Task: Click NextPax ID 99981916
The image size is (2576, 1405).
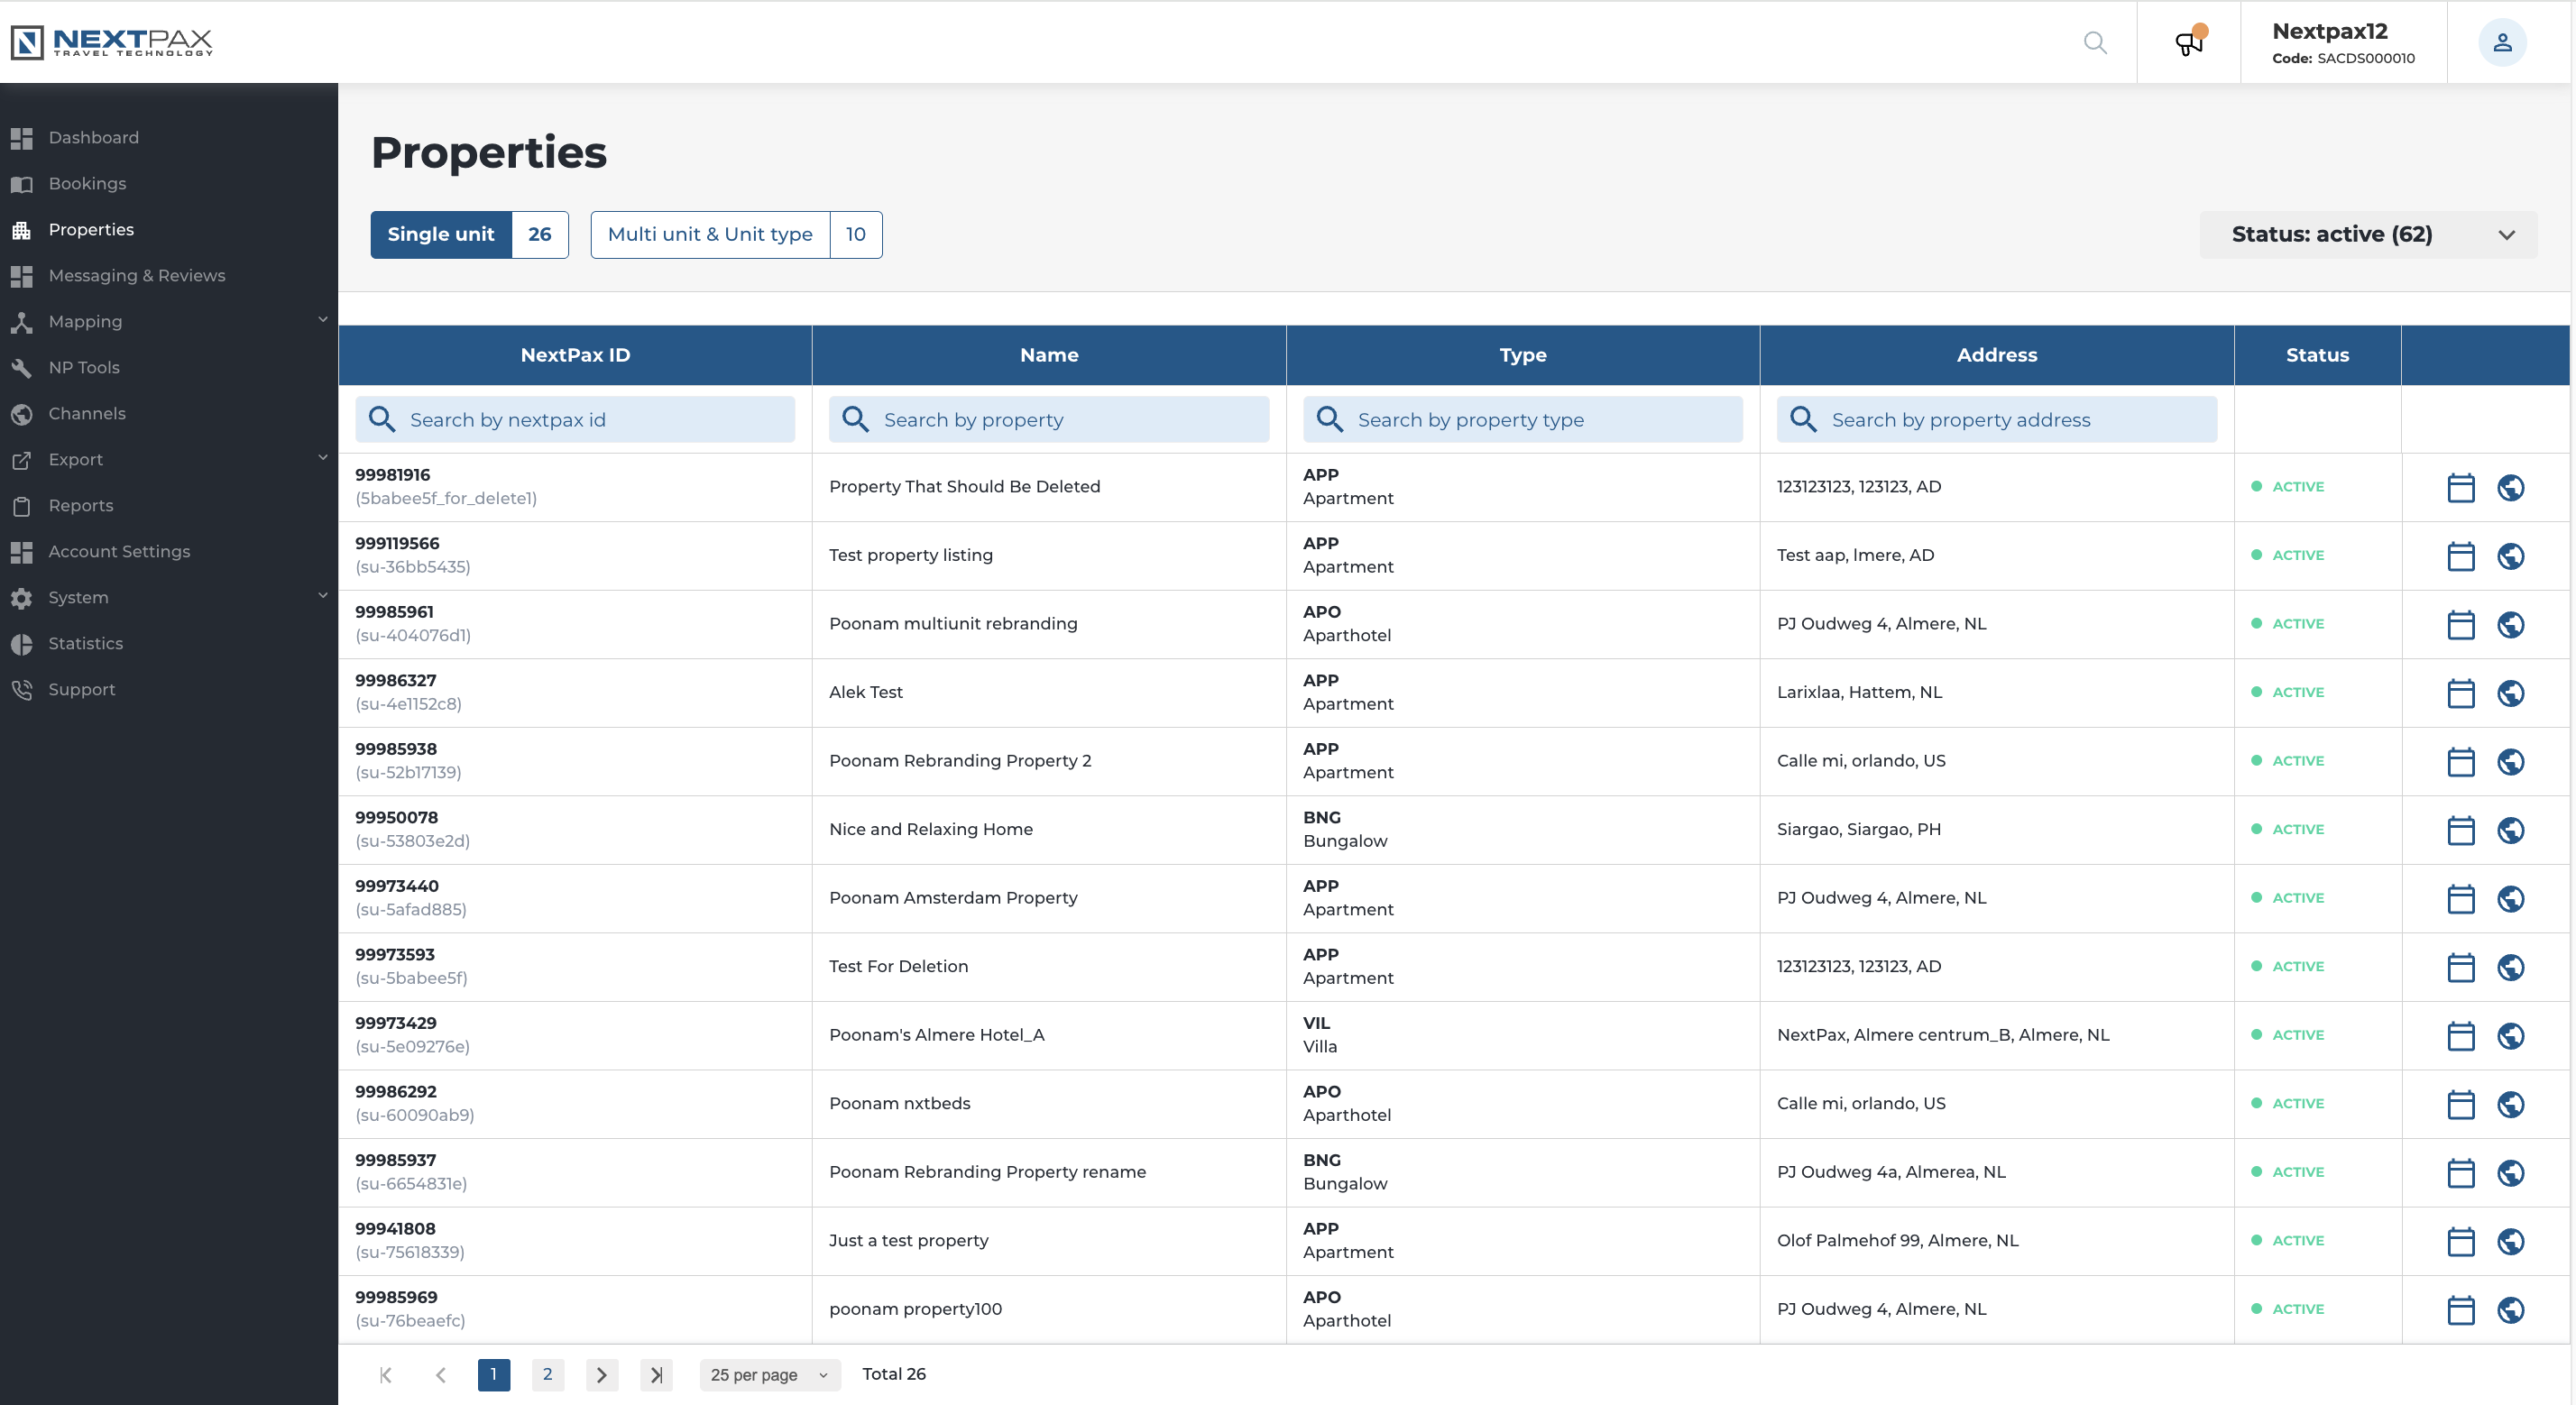Action: [392, 475]
